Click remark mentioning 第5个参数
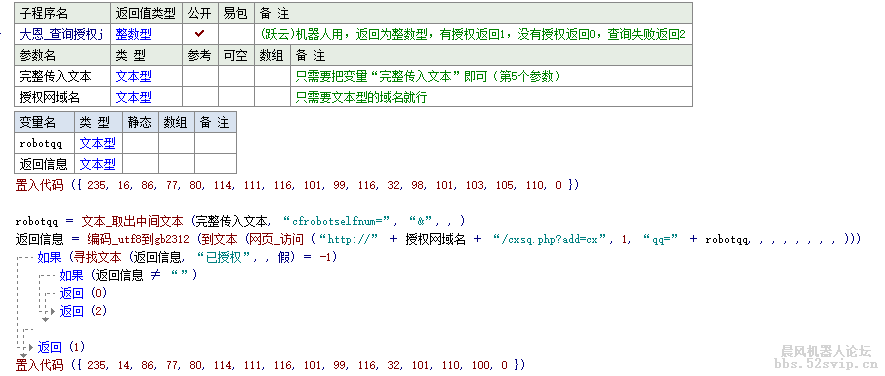The image size is (885, 376). 428,76
